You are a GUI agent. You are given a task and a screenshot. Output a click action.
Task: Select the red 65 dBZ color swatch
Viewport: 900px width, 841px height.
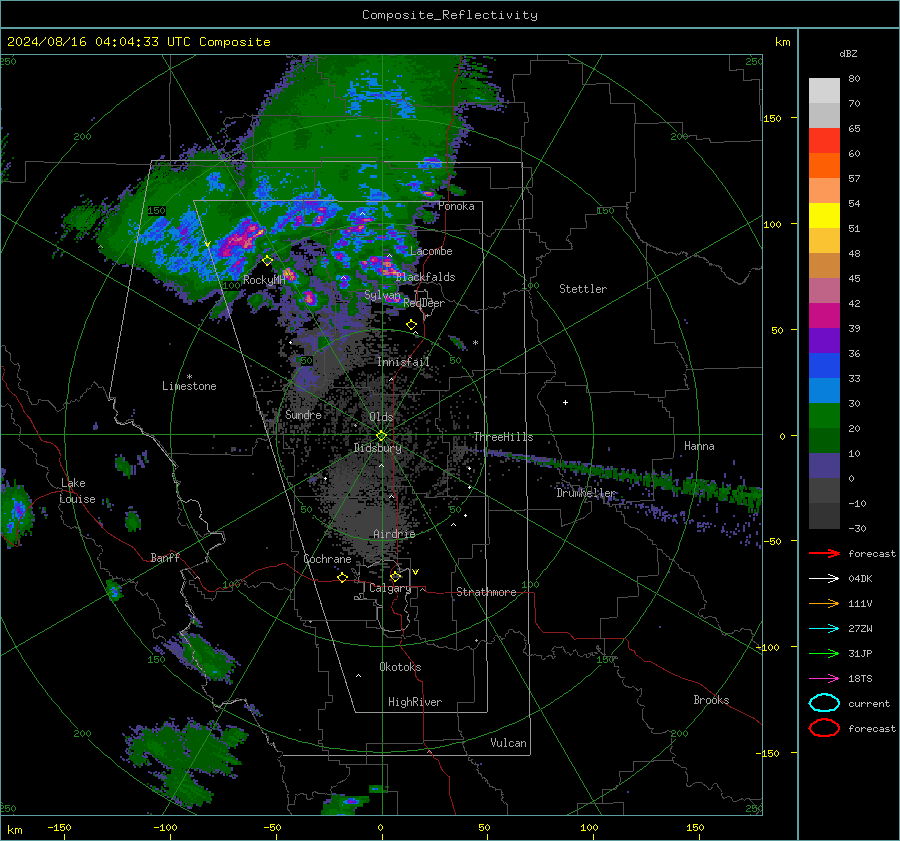tap(824, 141)
